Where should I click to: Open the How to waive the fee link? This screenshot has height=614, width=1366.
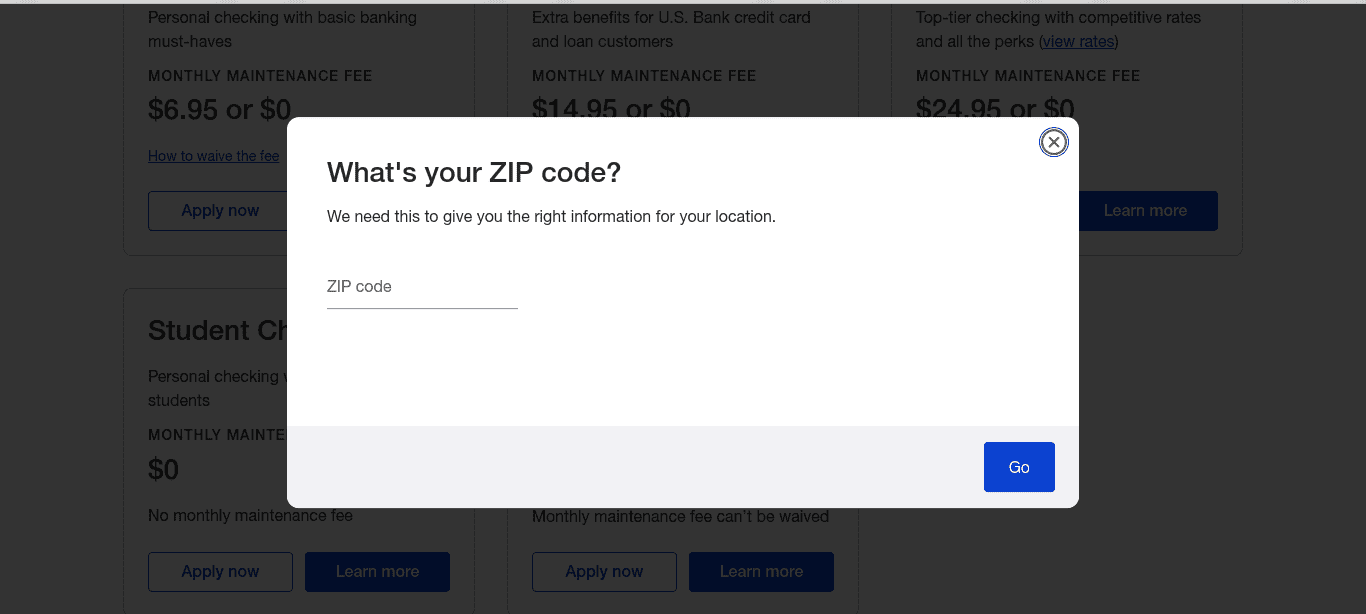tap(214, 156)
